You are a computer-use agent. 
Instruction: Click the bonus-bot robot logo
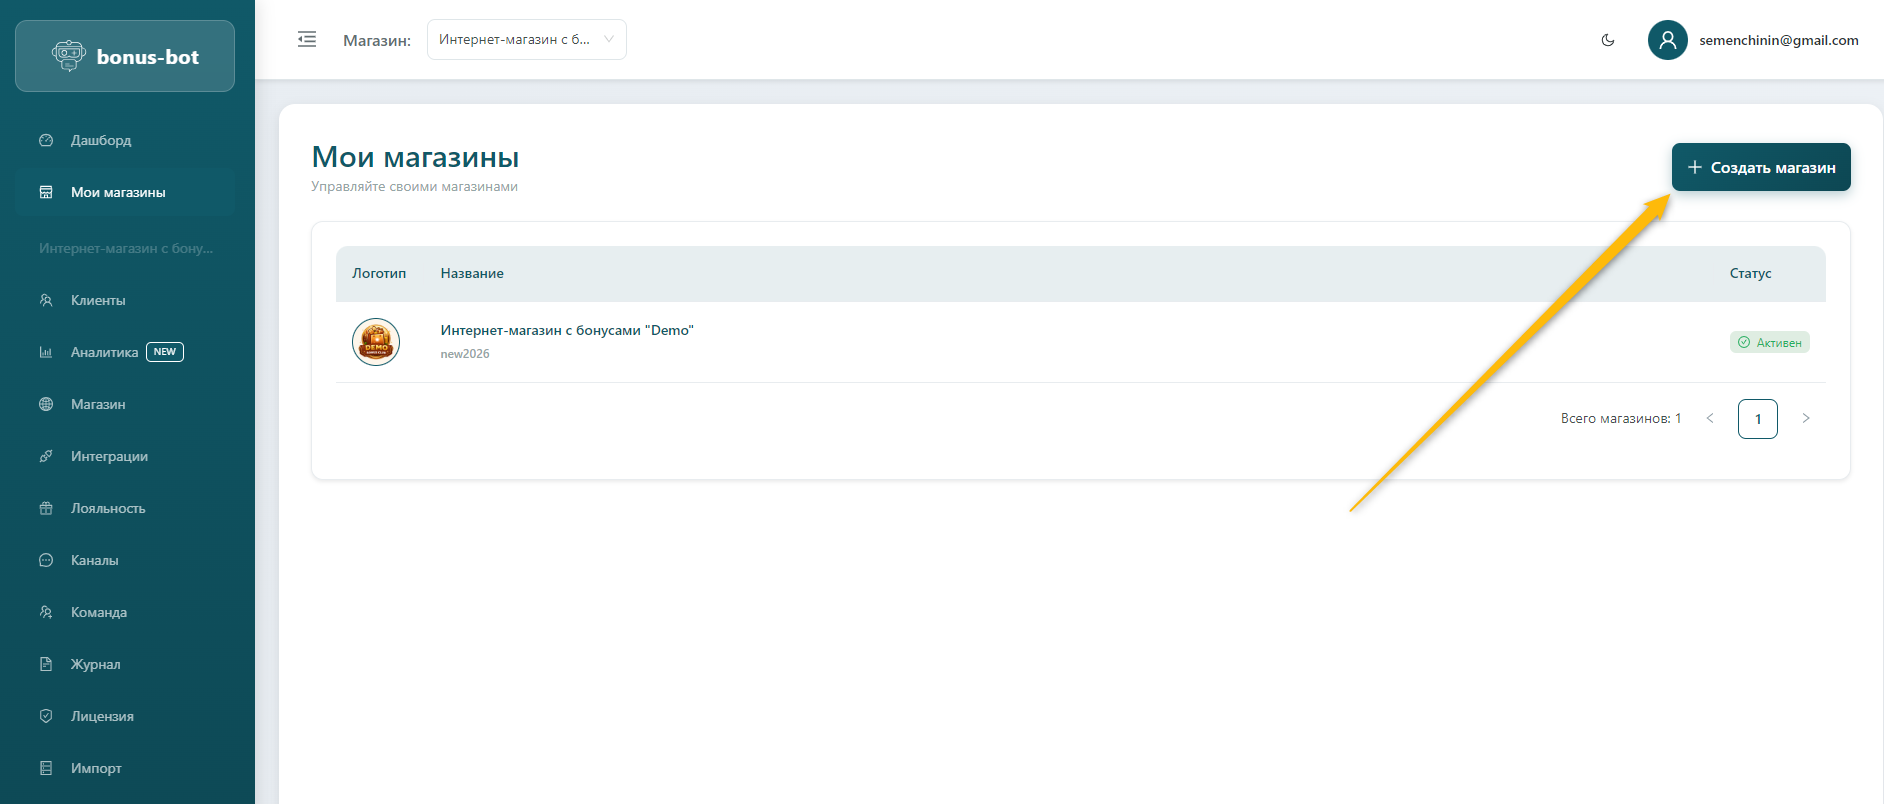coord(69,56)
